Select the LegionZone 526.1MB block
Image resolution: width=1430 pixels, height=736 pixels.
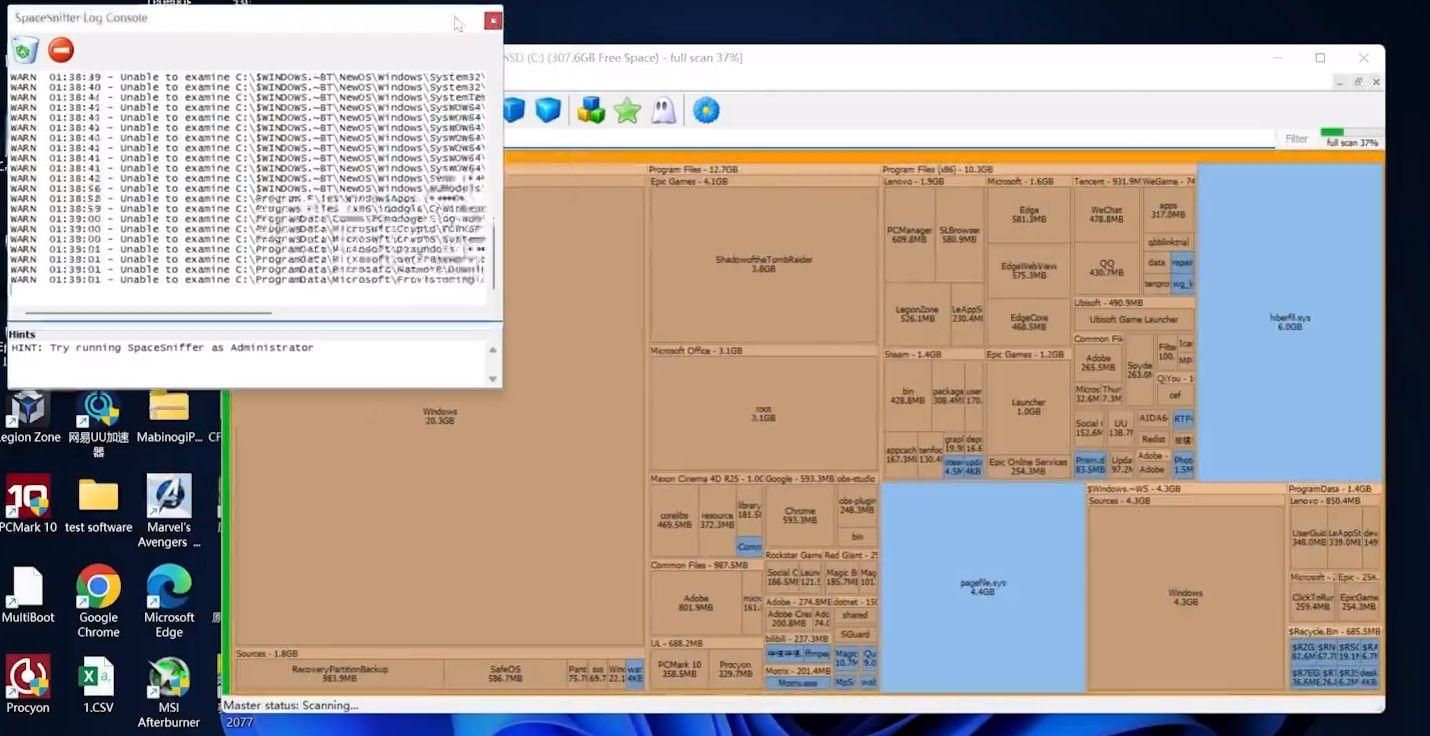coord(917,315)
